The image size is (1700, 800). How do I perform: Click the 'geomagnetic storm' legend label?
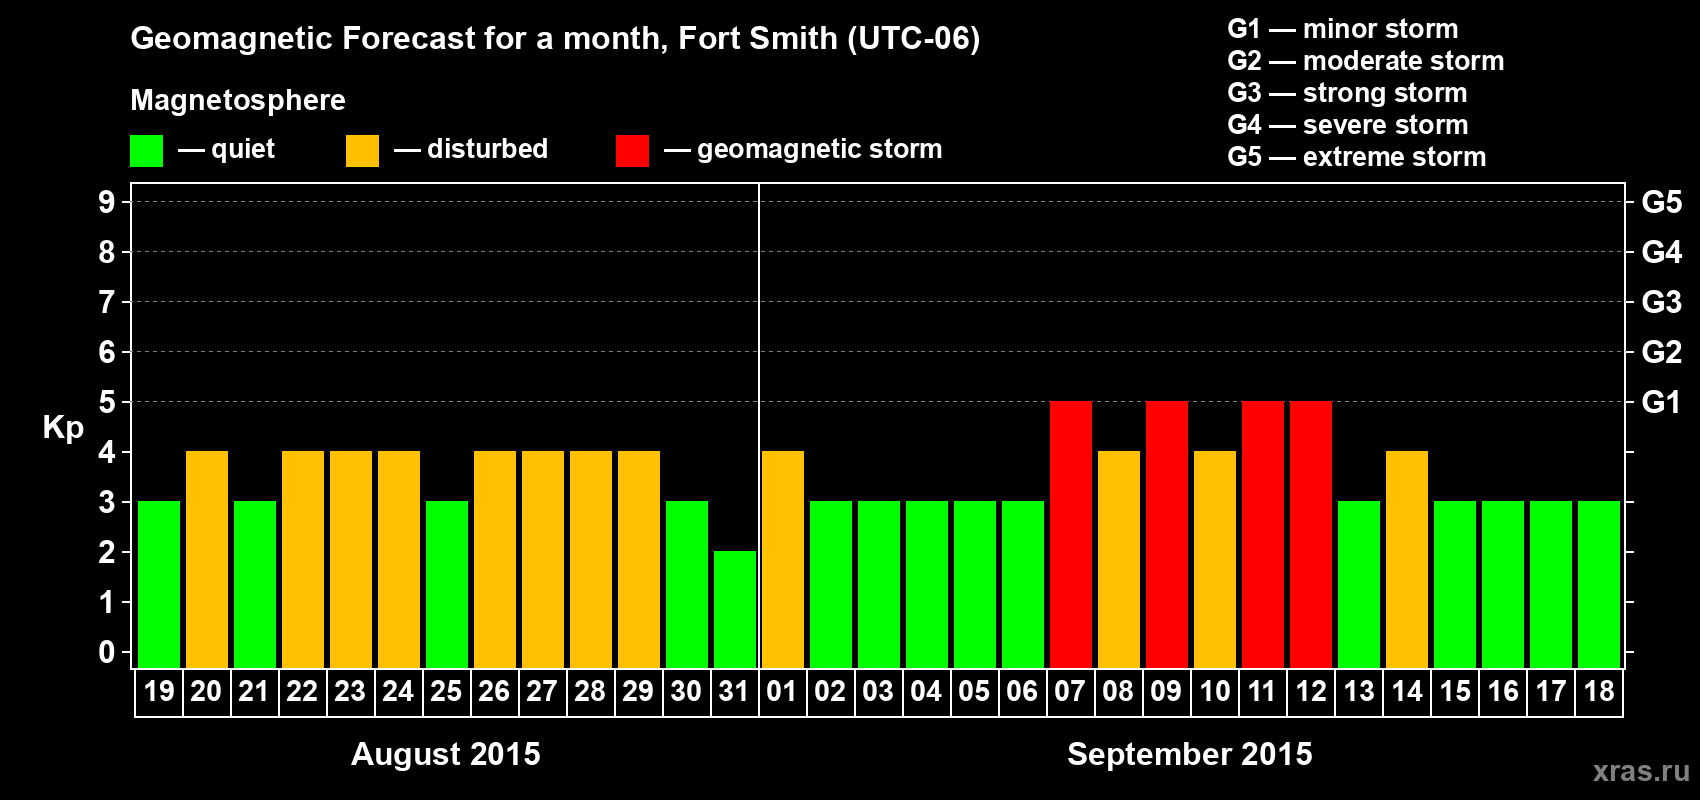[819, 149]
